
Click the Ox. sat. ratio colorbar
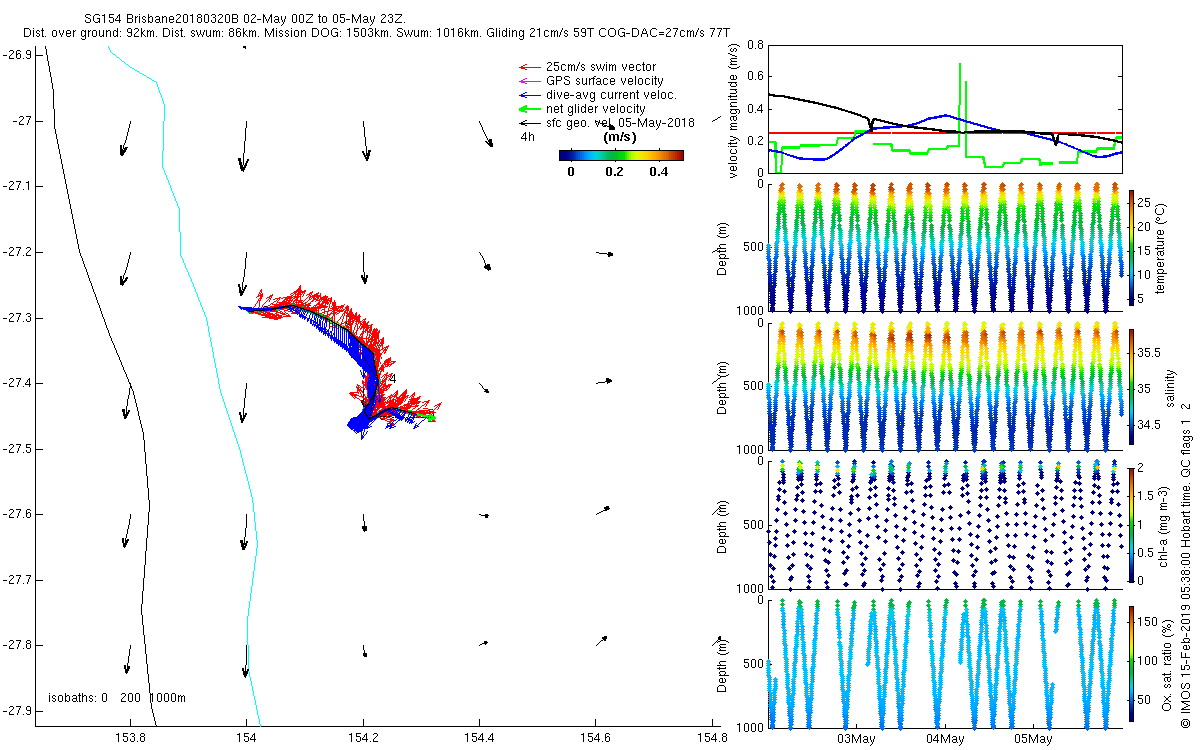click(1132, 665)
